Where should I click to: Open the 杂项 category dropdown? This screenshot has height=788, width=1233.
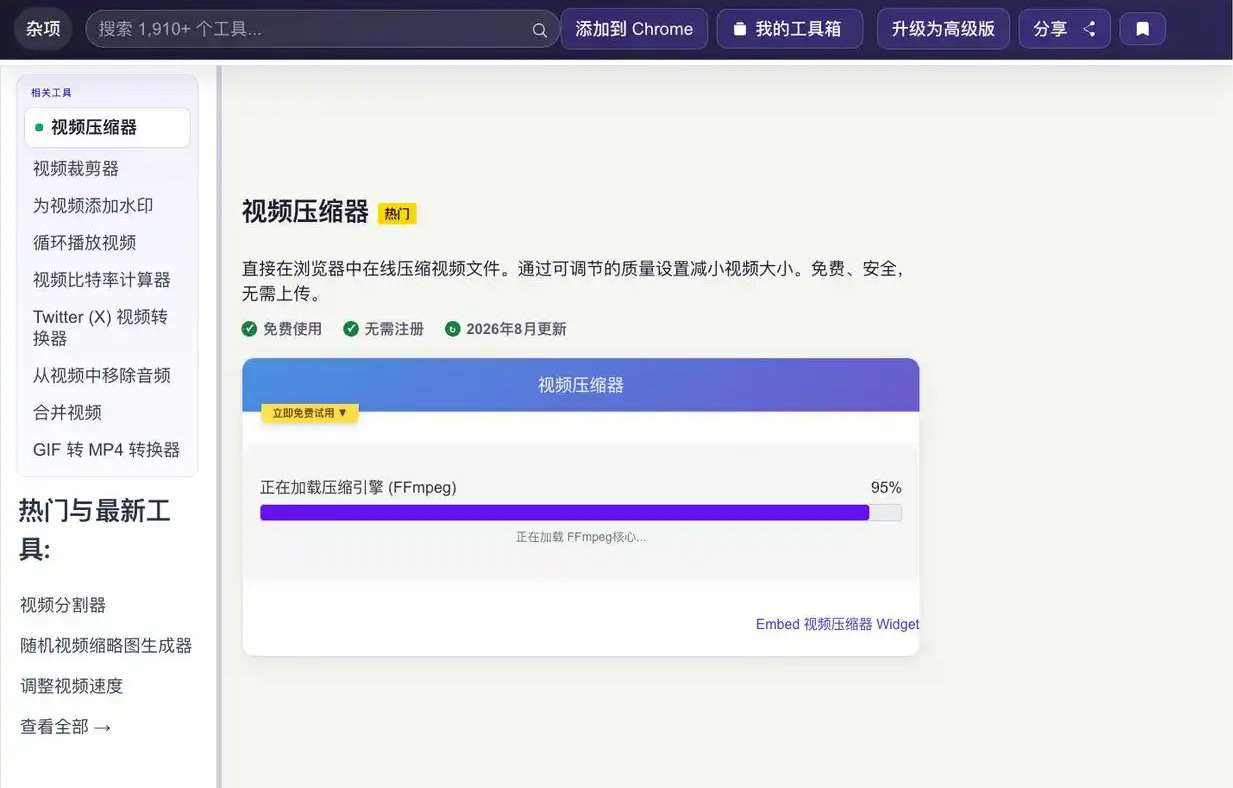pyautogui.click(x=43, y=29)
